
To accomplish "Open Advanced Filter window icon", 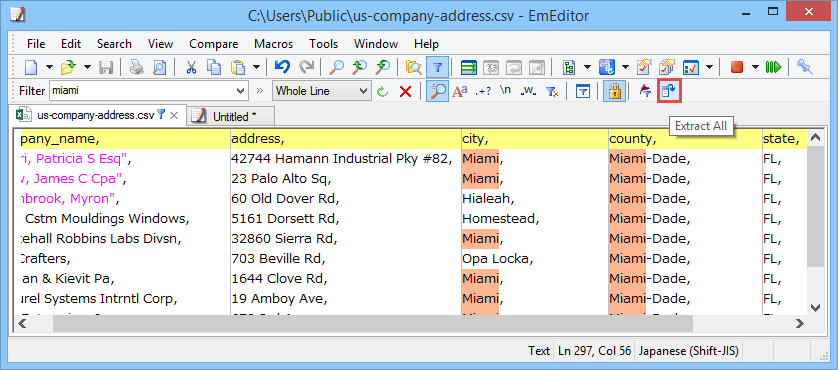I will coord(583,91).
